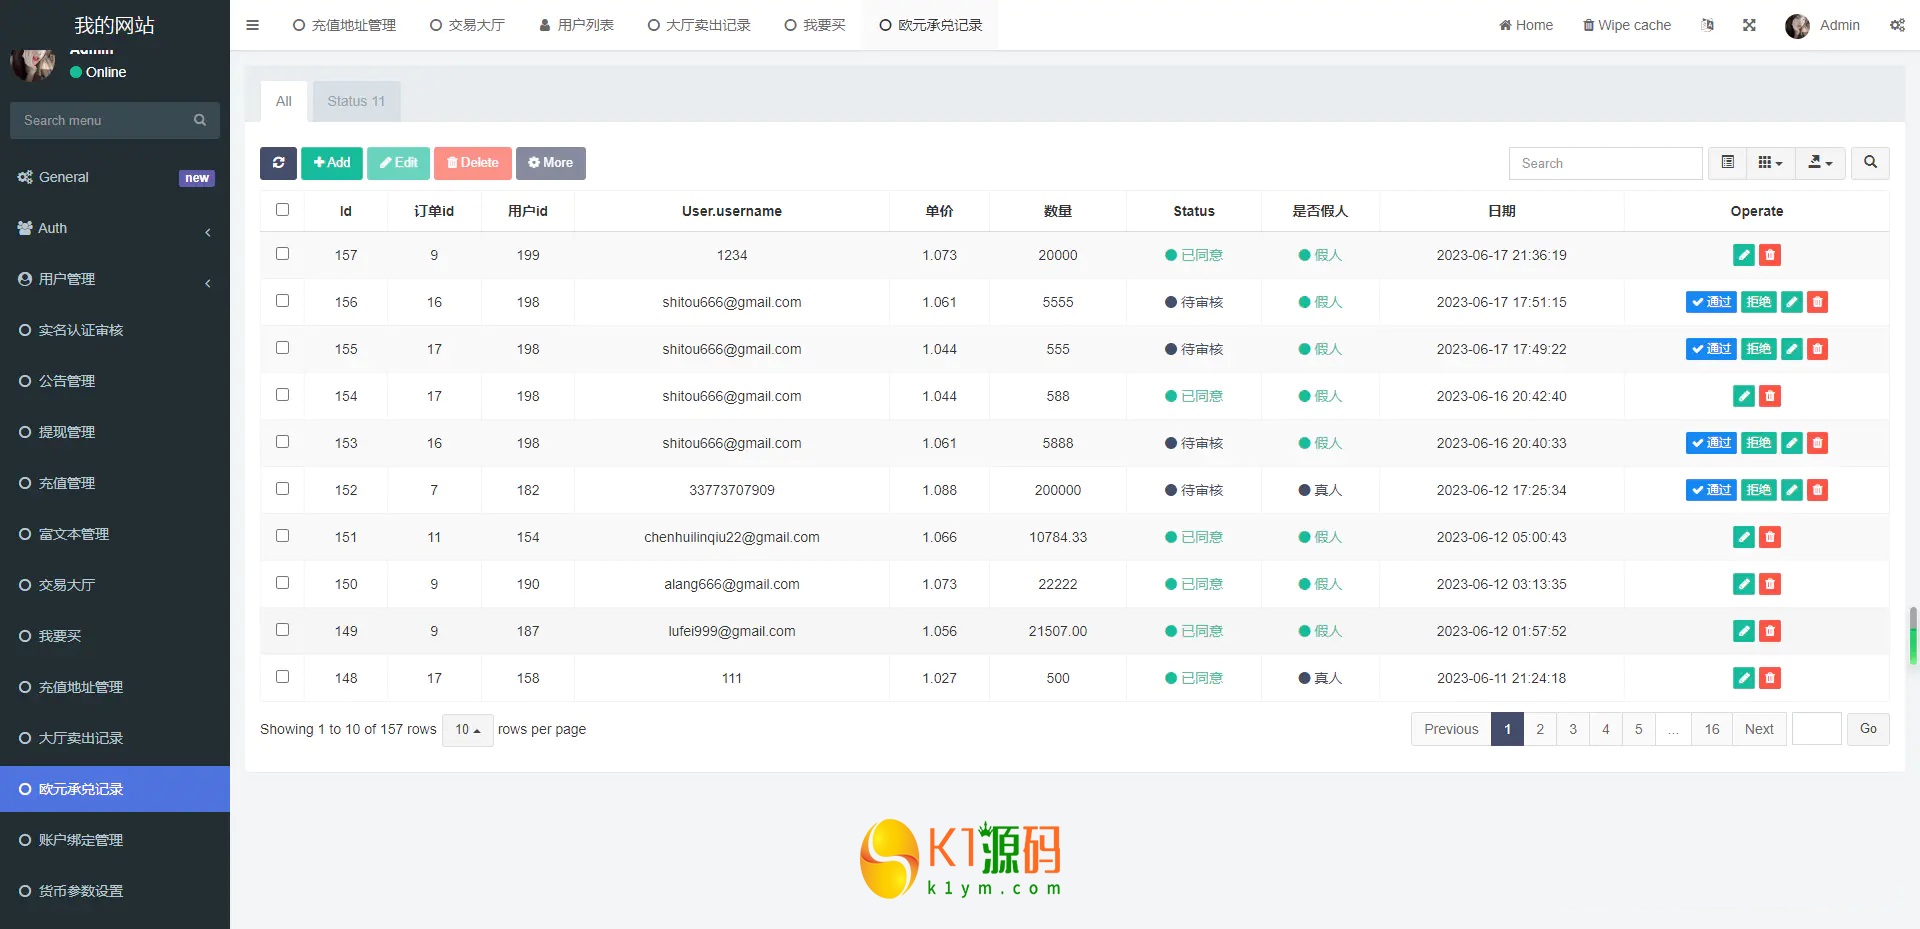The image size is (1920, 929).
Task: Click the refresh table icon button
Action: coord(278,163)
